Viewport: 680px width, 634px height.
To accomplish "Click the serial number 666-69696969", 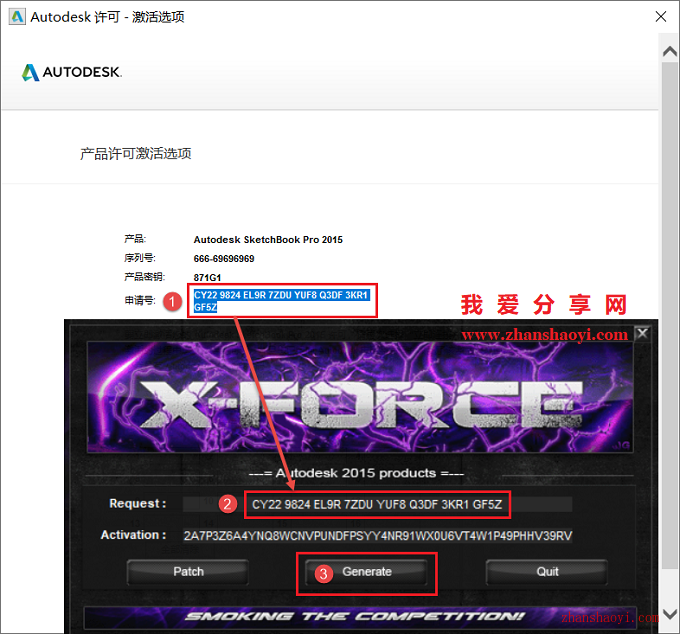I will click(x=224, y=259).
